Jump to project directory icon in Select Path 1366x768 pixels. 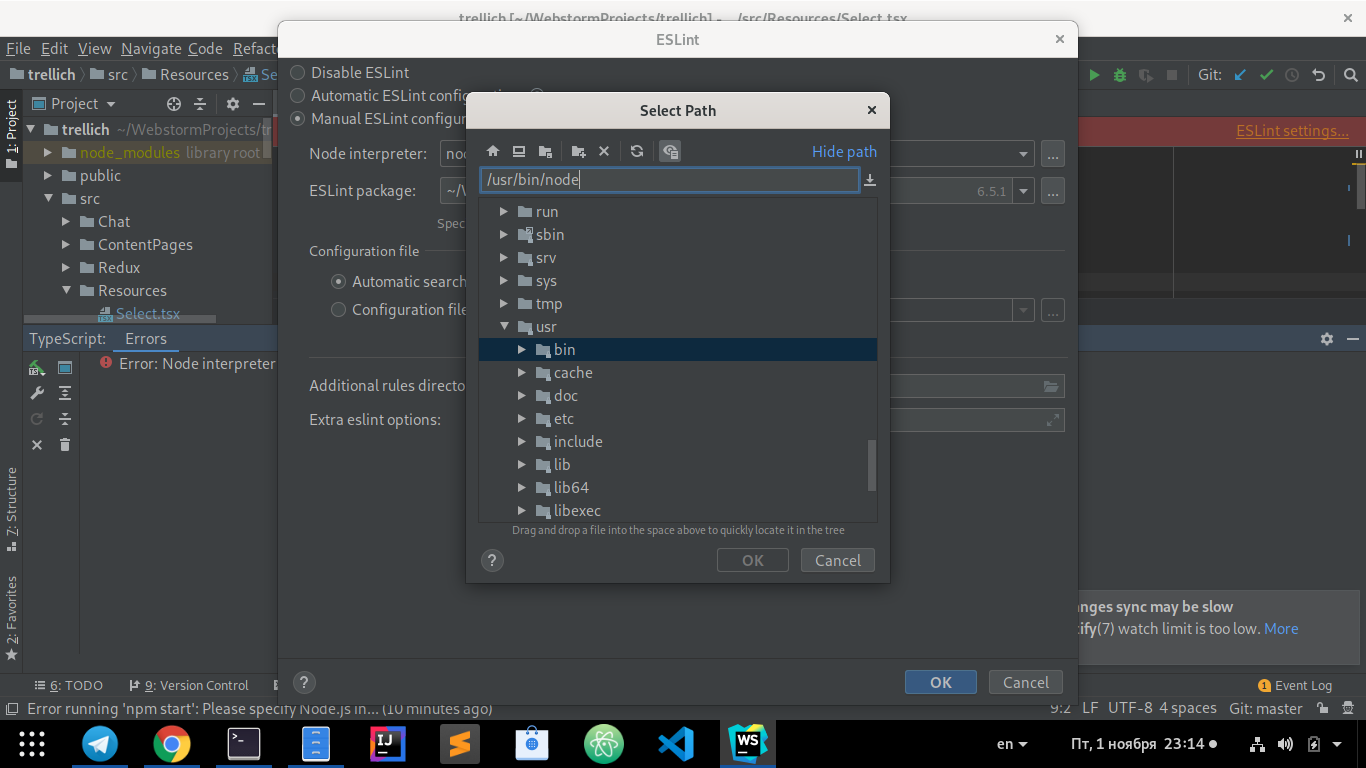(x=545, y=151)
